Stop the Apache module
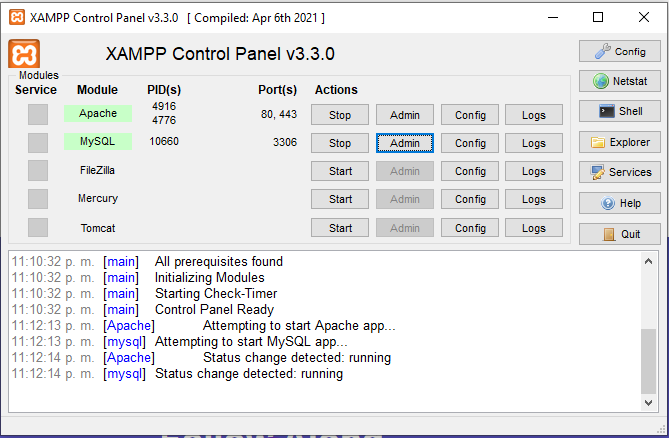Image resolution: width=669 pixels, height=438 pixels. coord(340,115)
